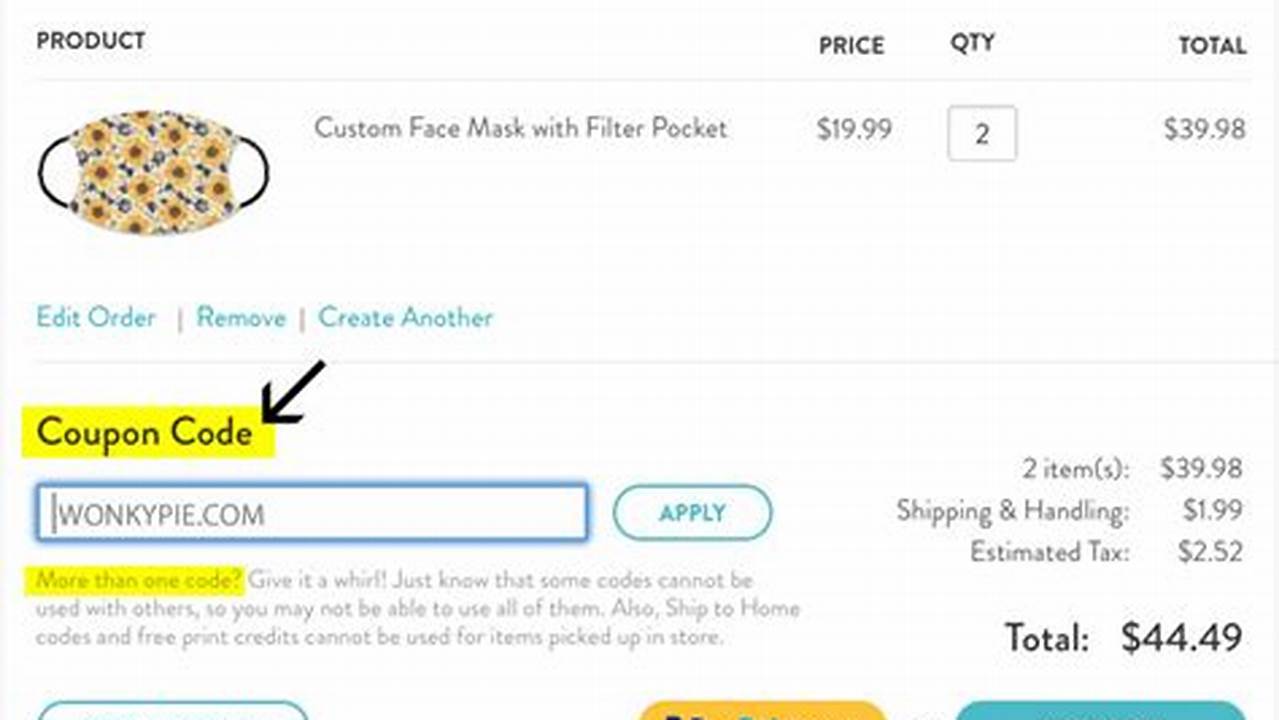Click Create Another for the mask order

click(x=405, y=317)
